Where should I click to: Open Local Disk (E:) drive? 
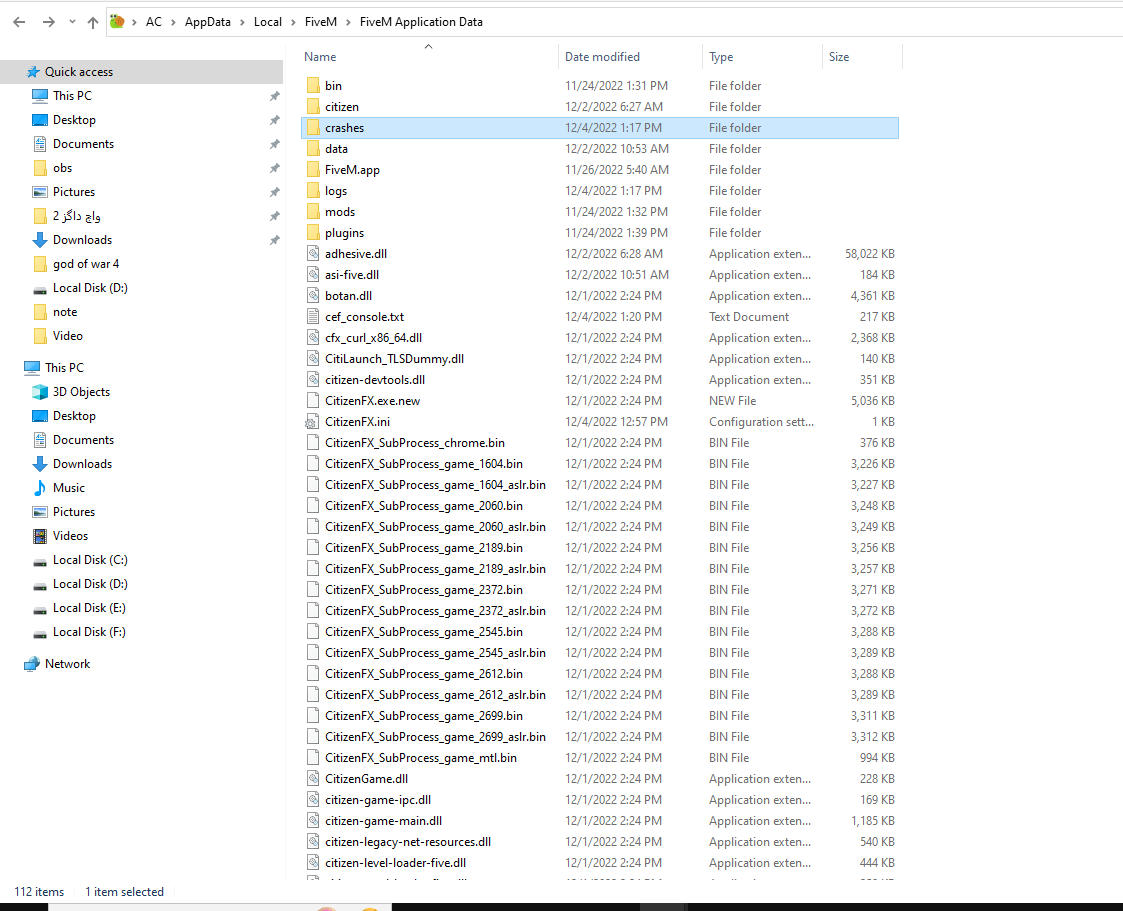[90, 607]
